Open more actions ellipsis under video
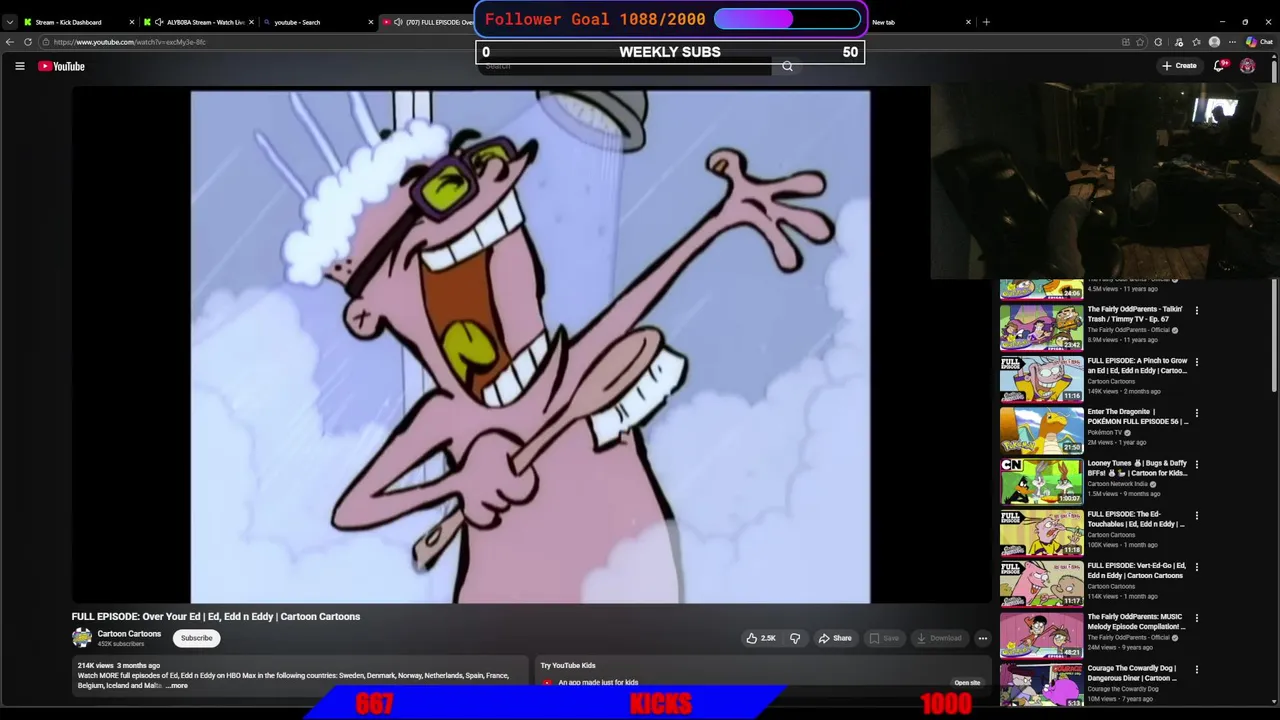 point(982,638)
